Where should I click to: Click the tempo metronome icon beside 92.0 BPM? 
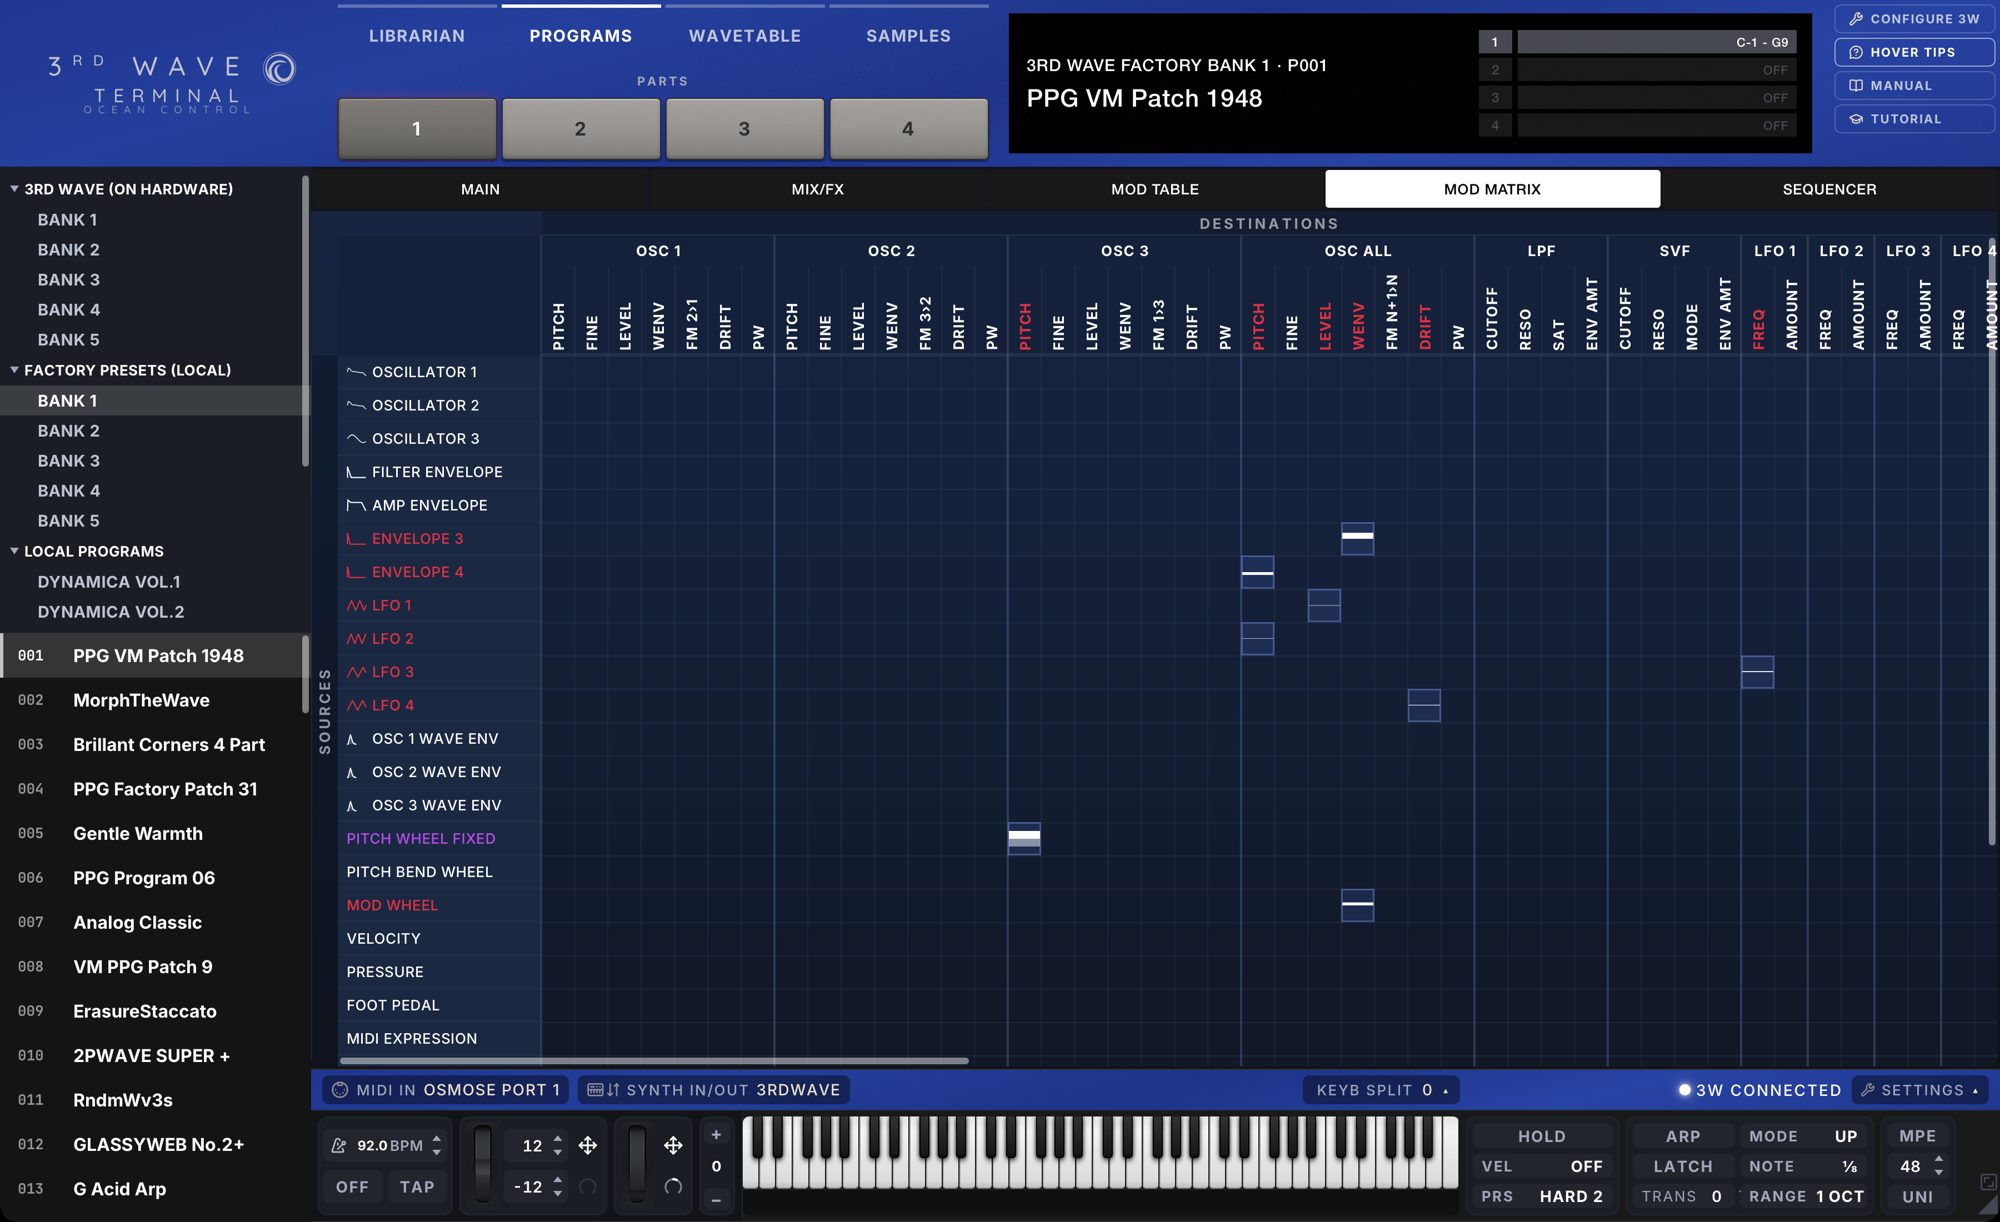339,1145
